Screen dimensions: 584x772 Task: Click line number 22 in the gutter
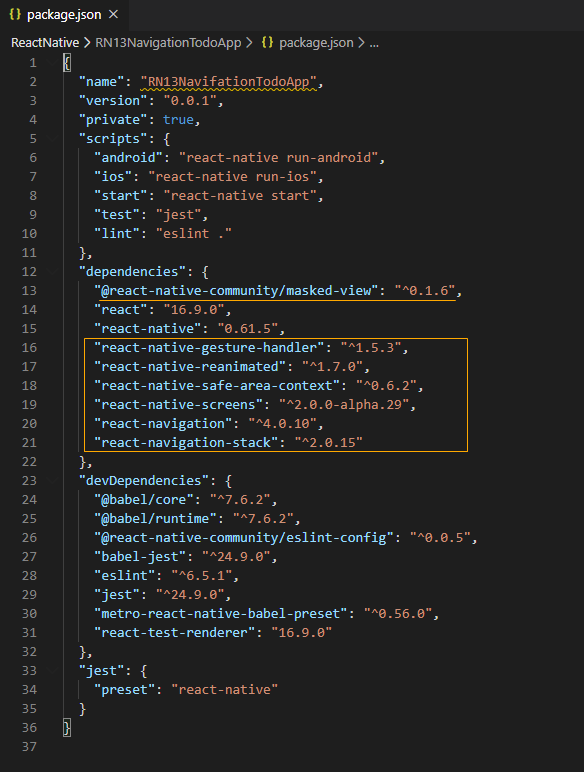click(x=29, y=462)
